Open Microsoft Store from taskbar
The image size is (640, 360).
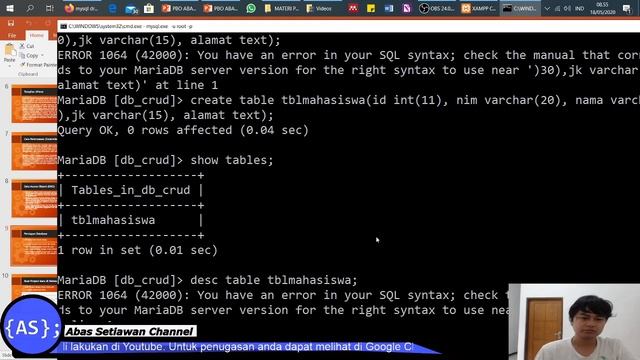click(149, 8)
